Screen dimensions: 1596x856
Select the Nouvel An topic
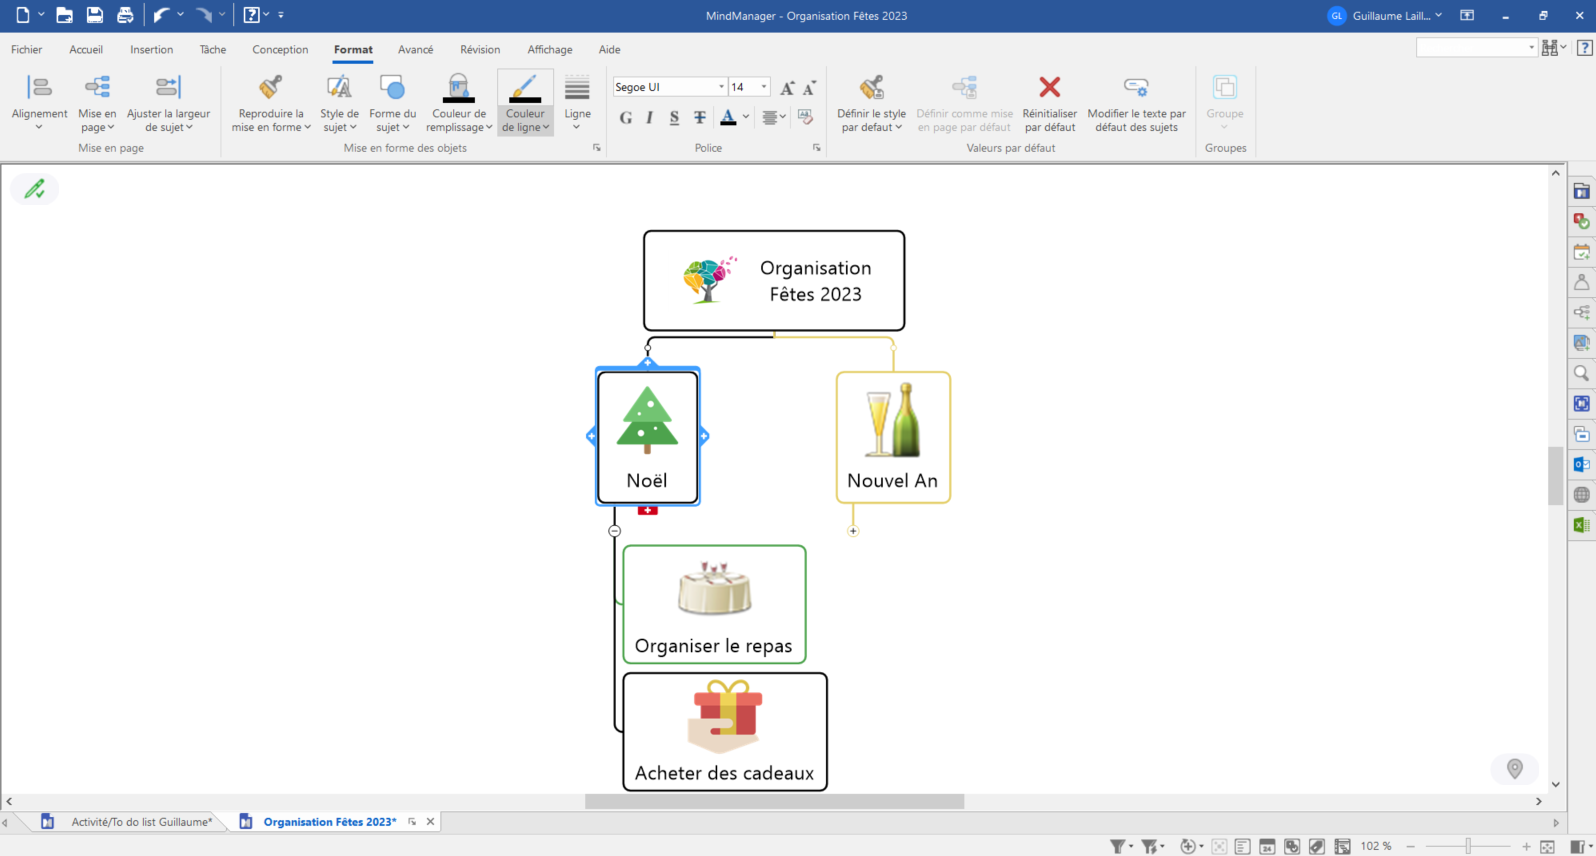(893, 437)
